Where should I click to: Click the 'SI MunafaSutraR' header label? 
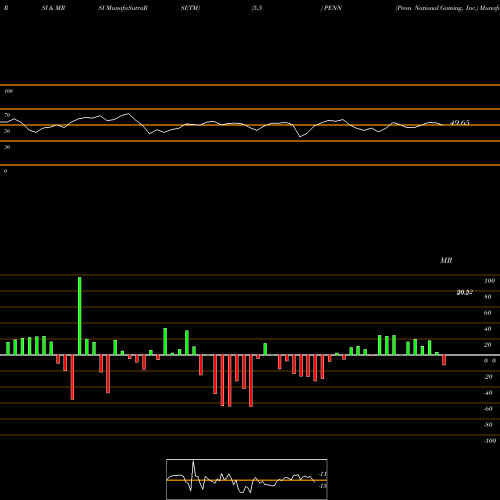click(x=123, y=8)
